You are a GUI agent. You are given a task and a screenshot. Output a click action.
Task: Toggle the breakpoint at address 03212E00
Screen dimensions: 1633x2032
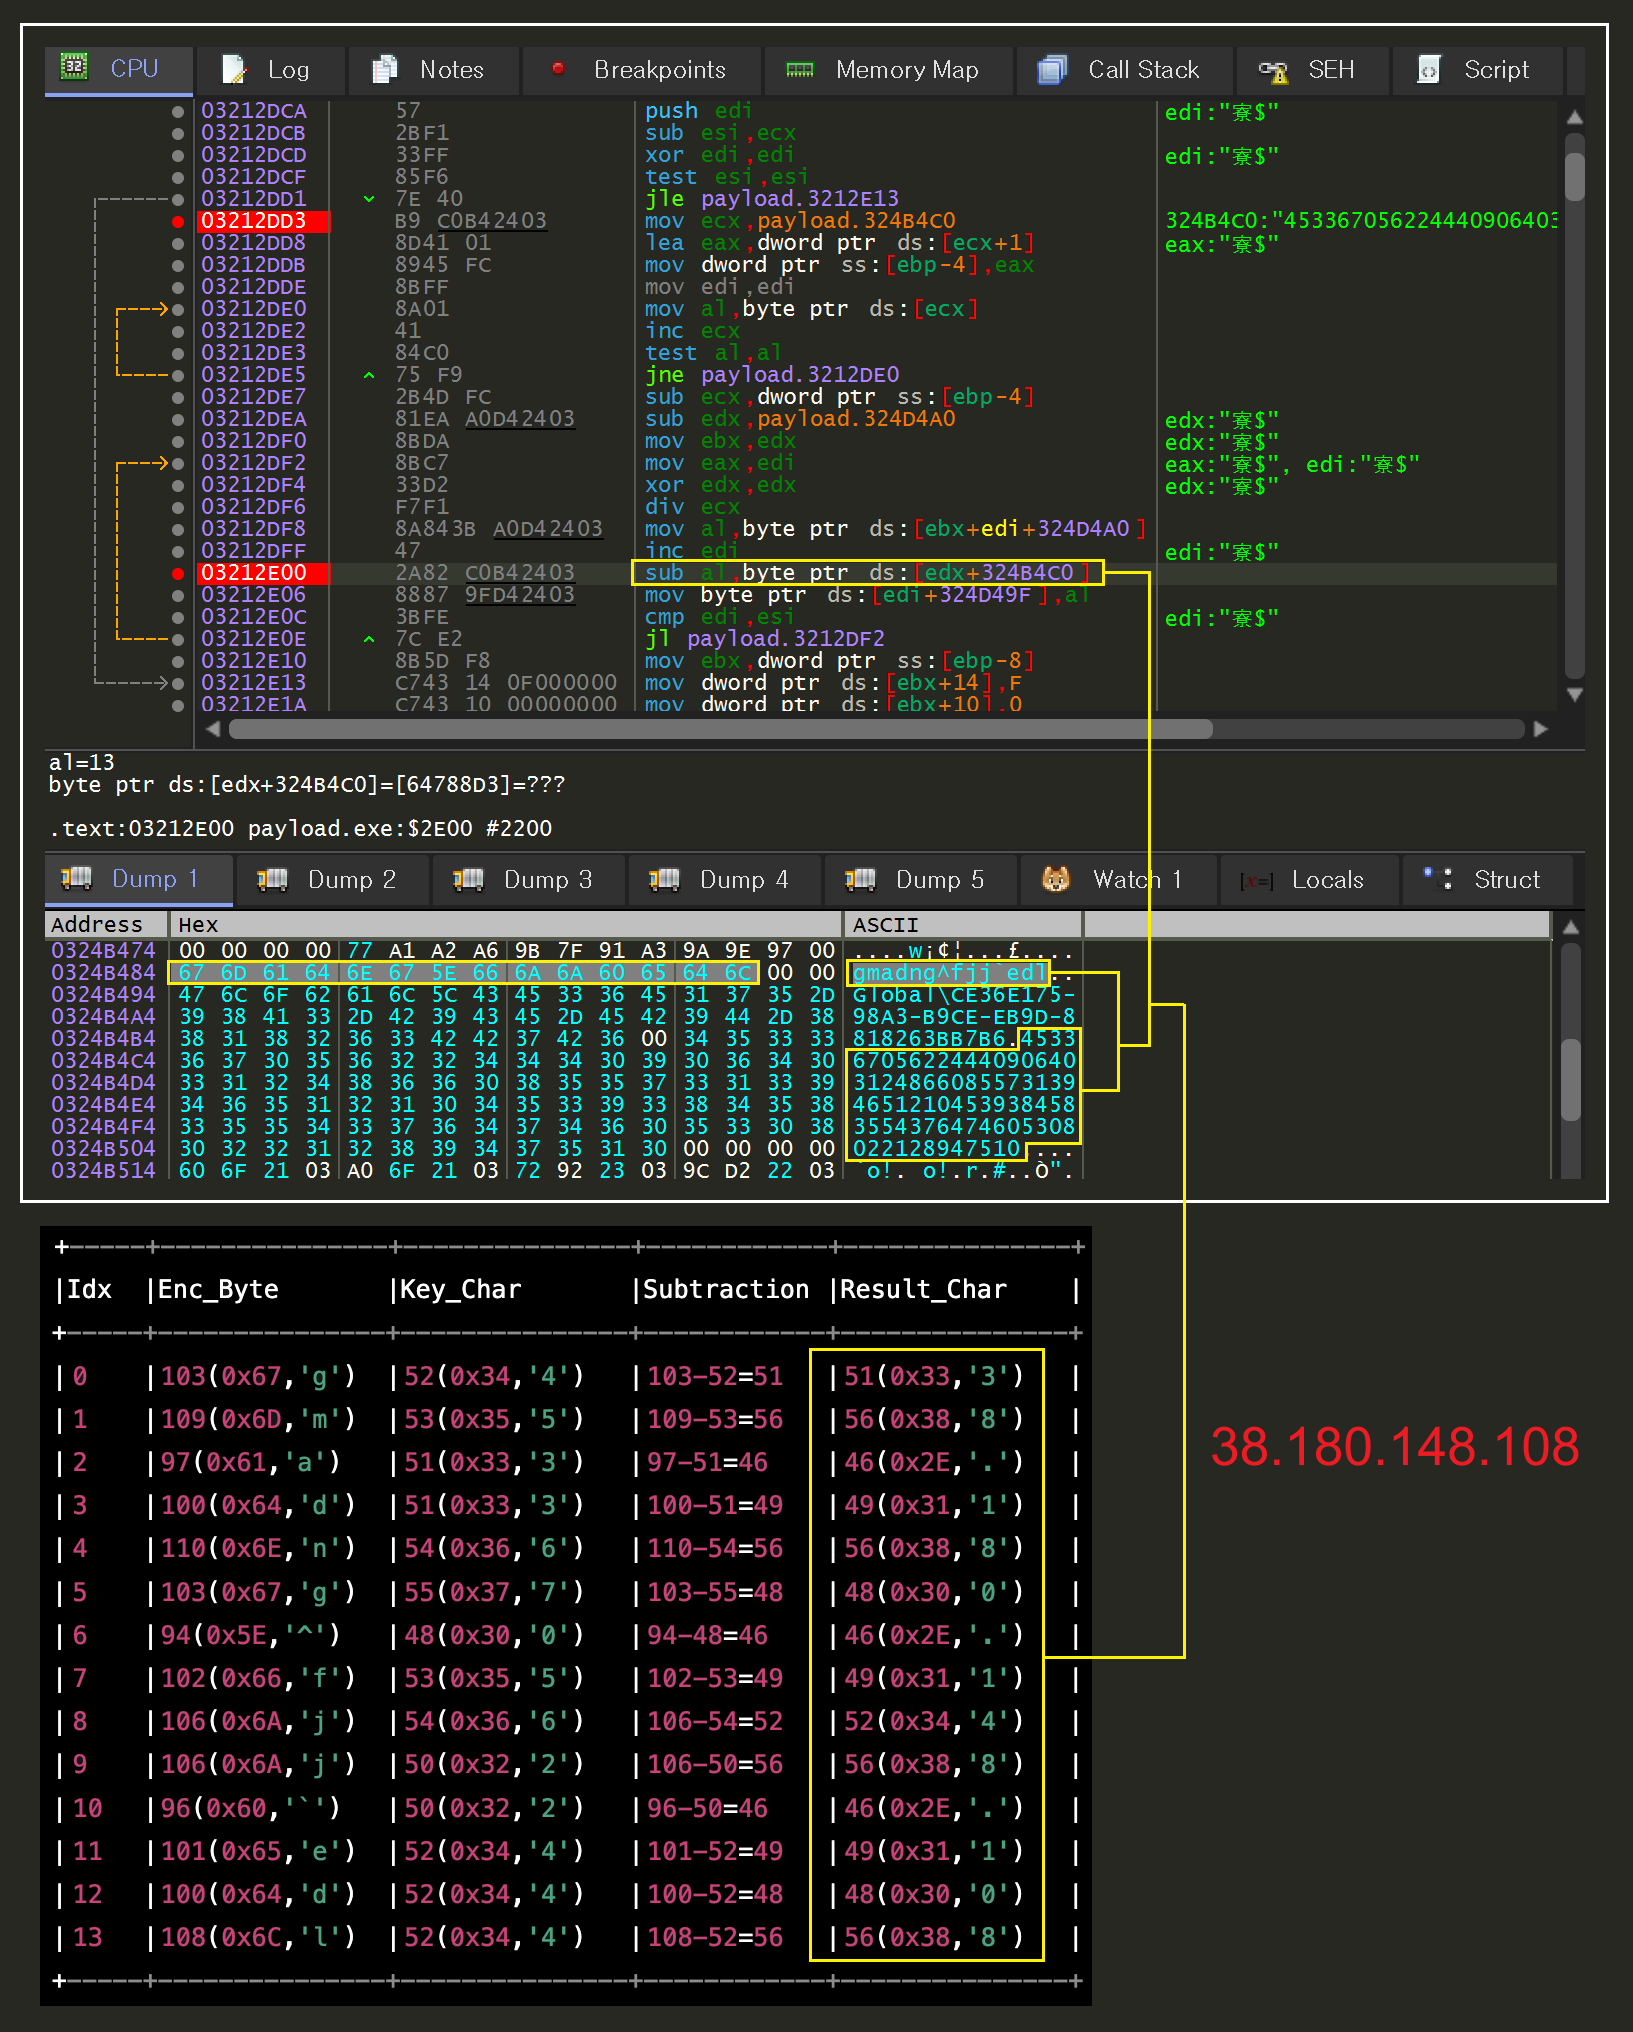178,573
